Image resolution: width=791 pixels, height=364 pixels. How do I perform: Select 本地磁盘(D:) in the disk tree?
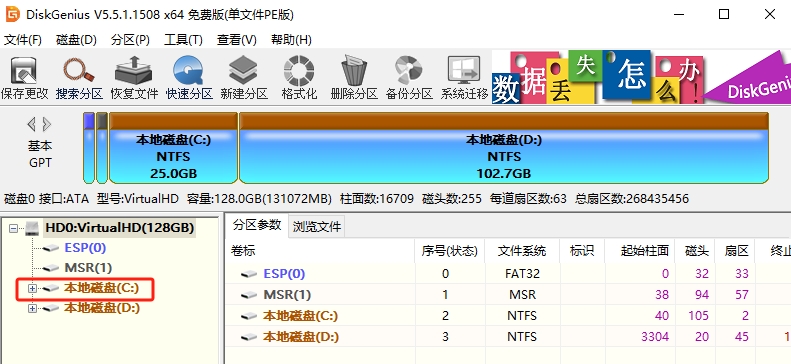[x=101, y=308]
